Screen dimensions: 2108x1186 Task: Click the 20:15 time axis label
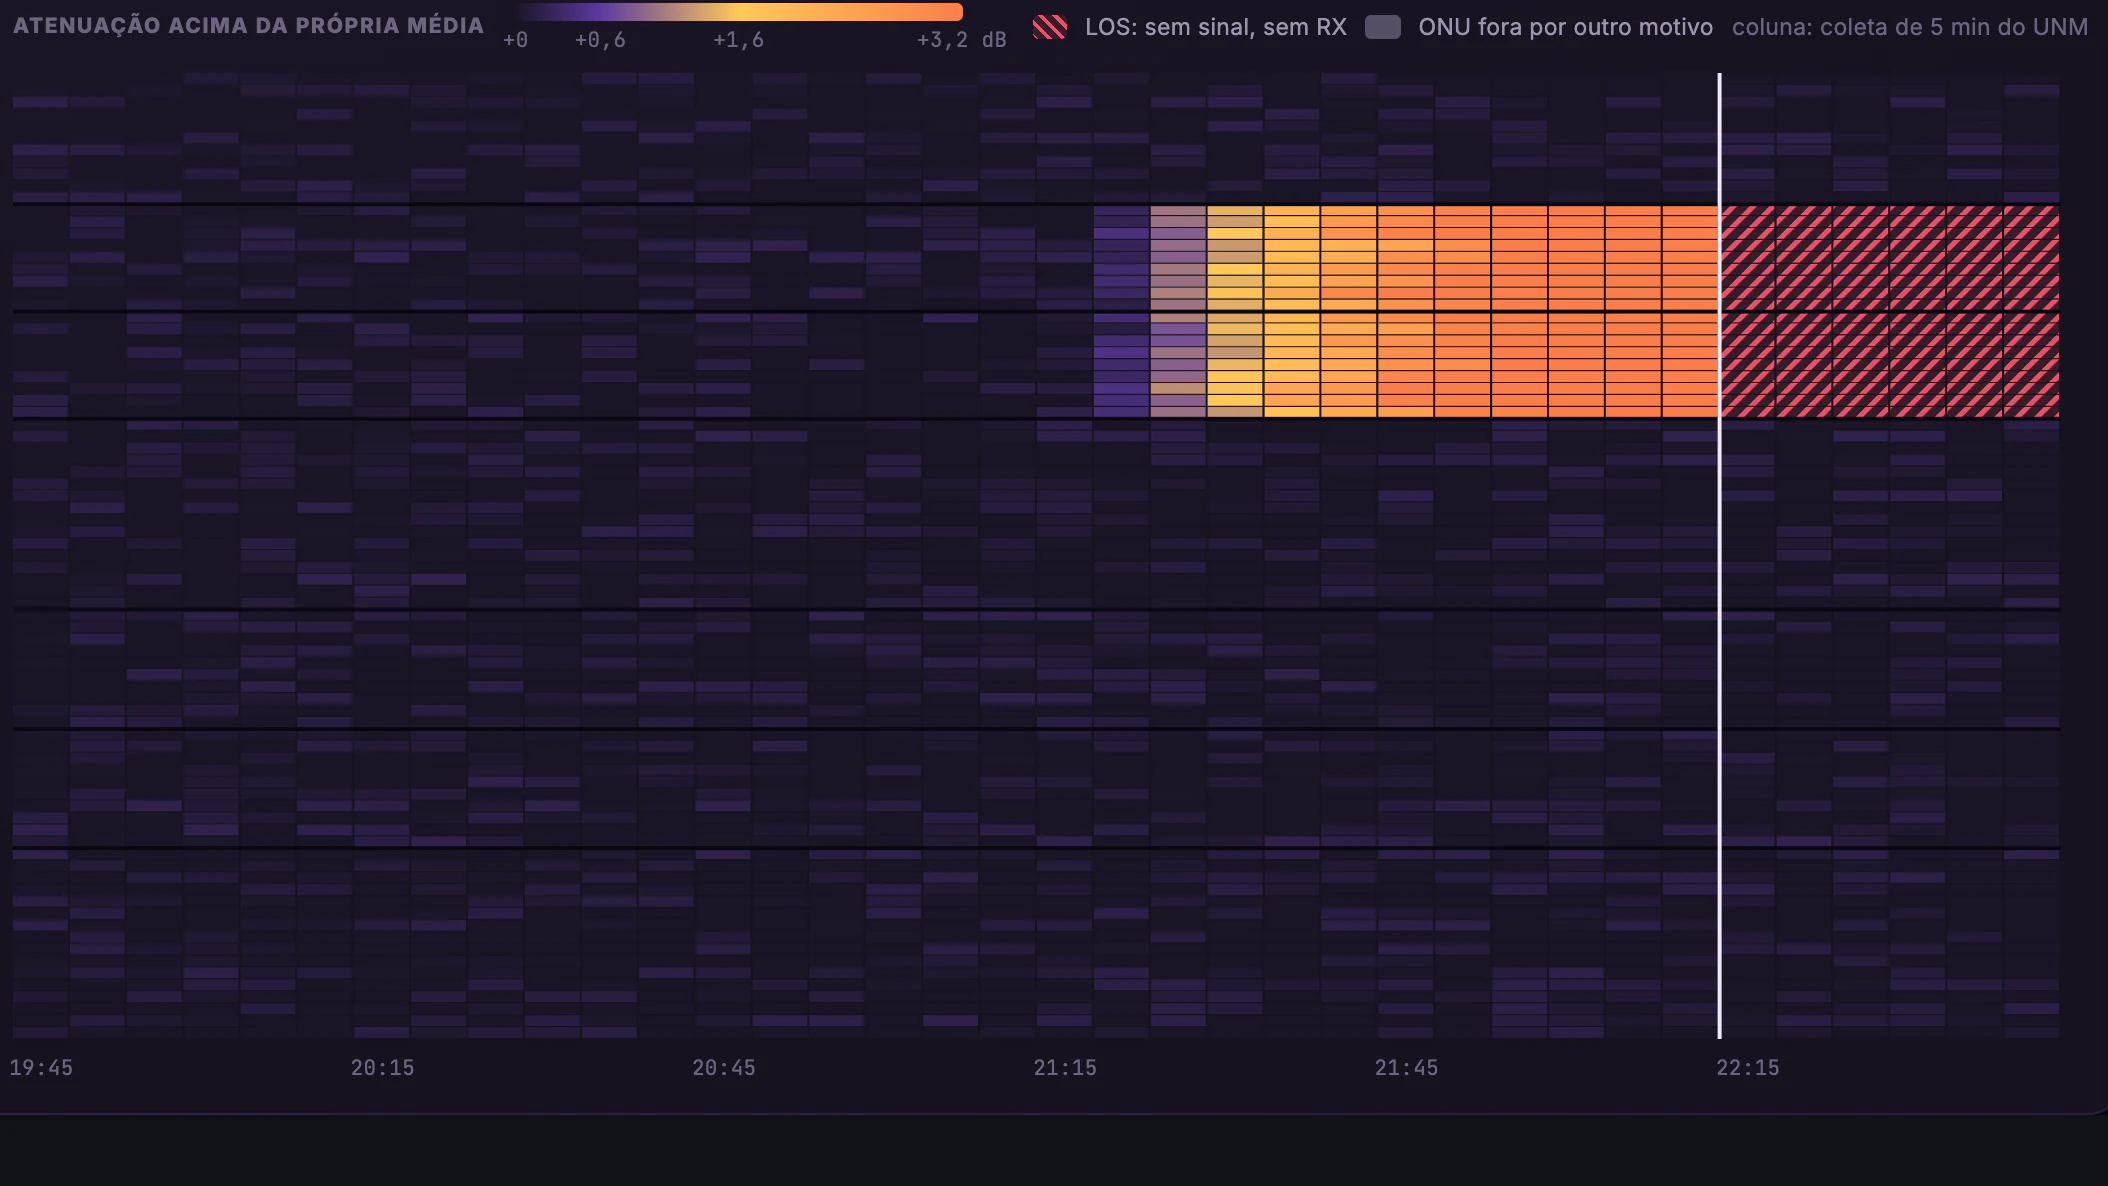[x=382, y=1068]
